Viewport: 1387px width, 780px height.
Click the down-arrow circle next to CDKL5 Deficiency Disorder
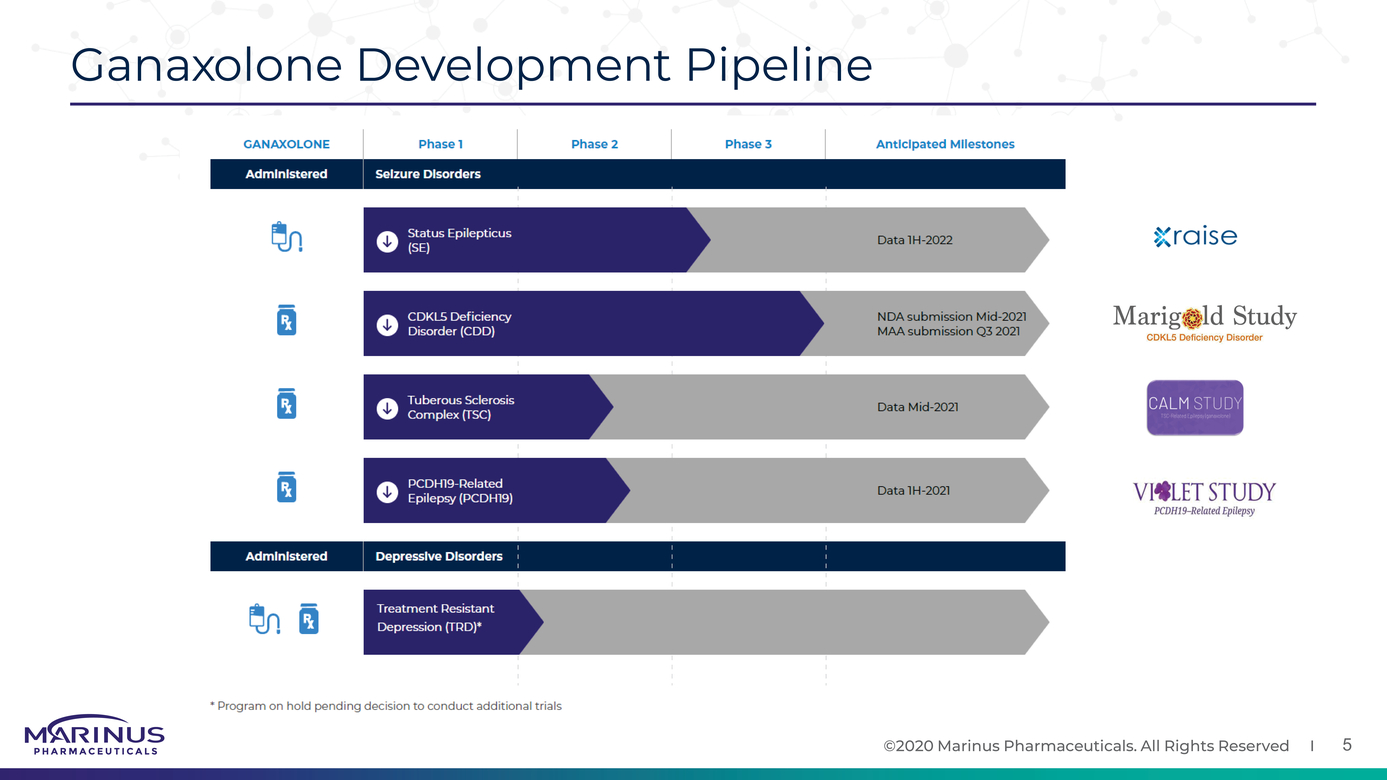[x=387, y=324]
